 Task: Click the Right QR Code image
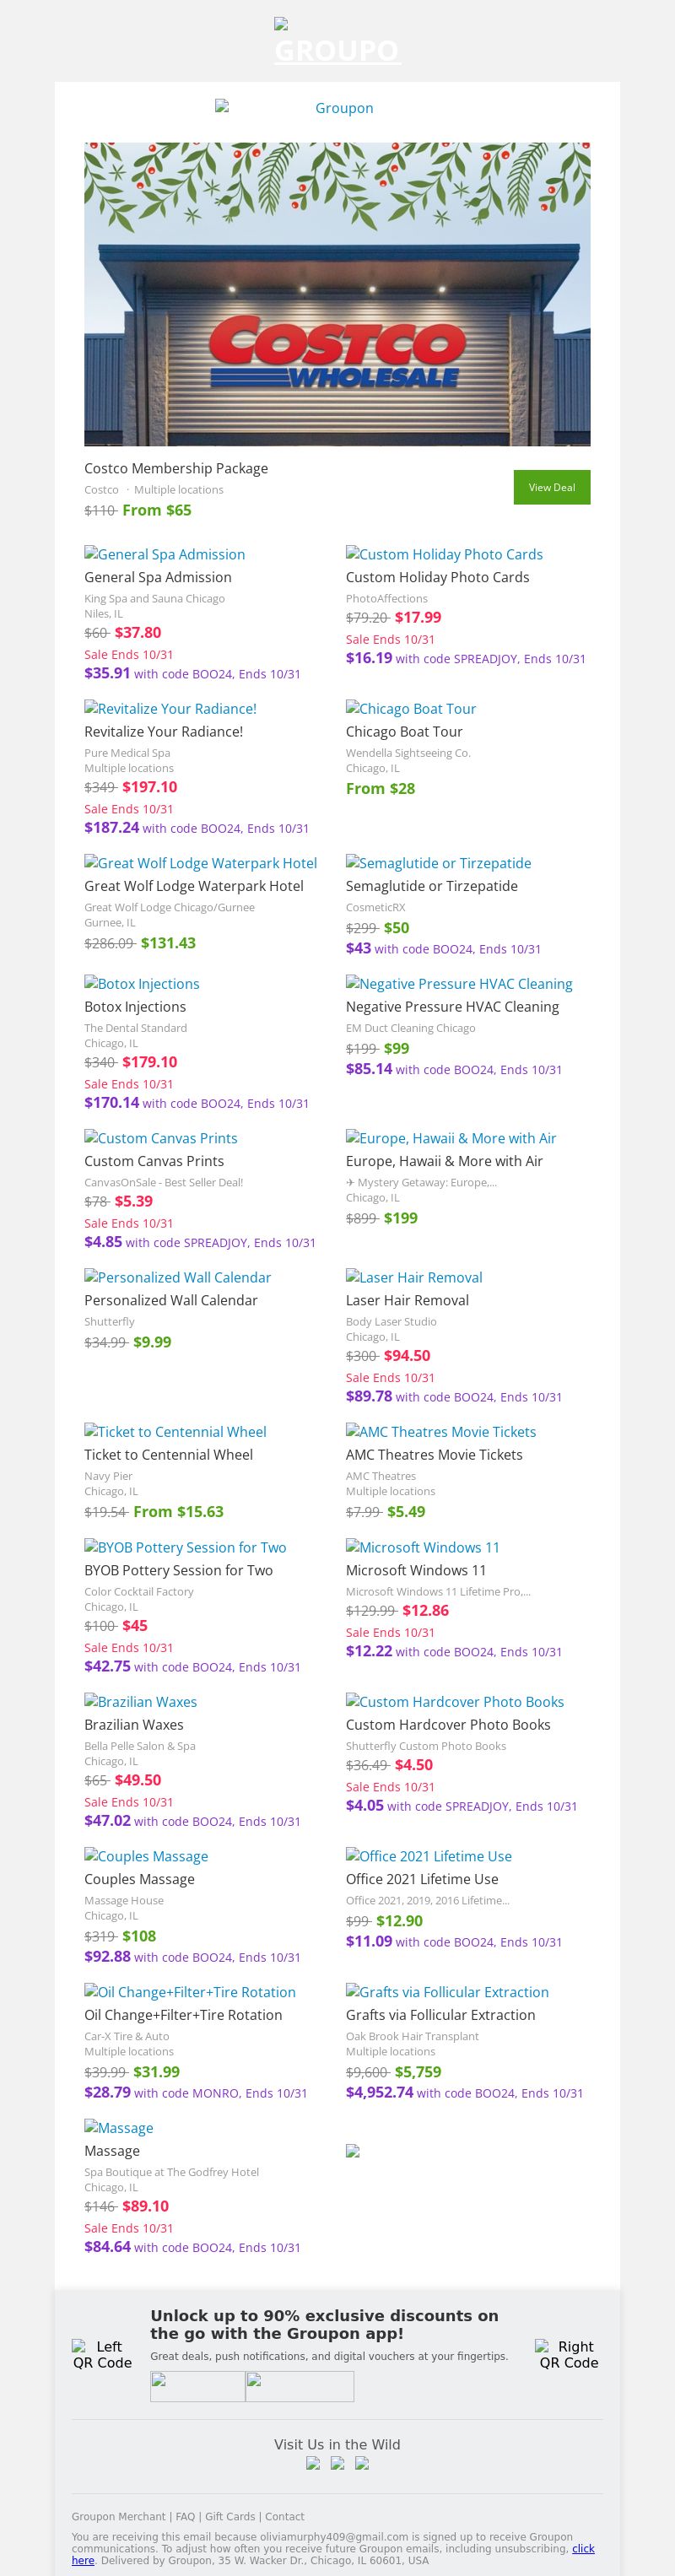pos(568,2355)
